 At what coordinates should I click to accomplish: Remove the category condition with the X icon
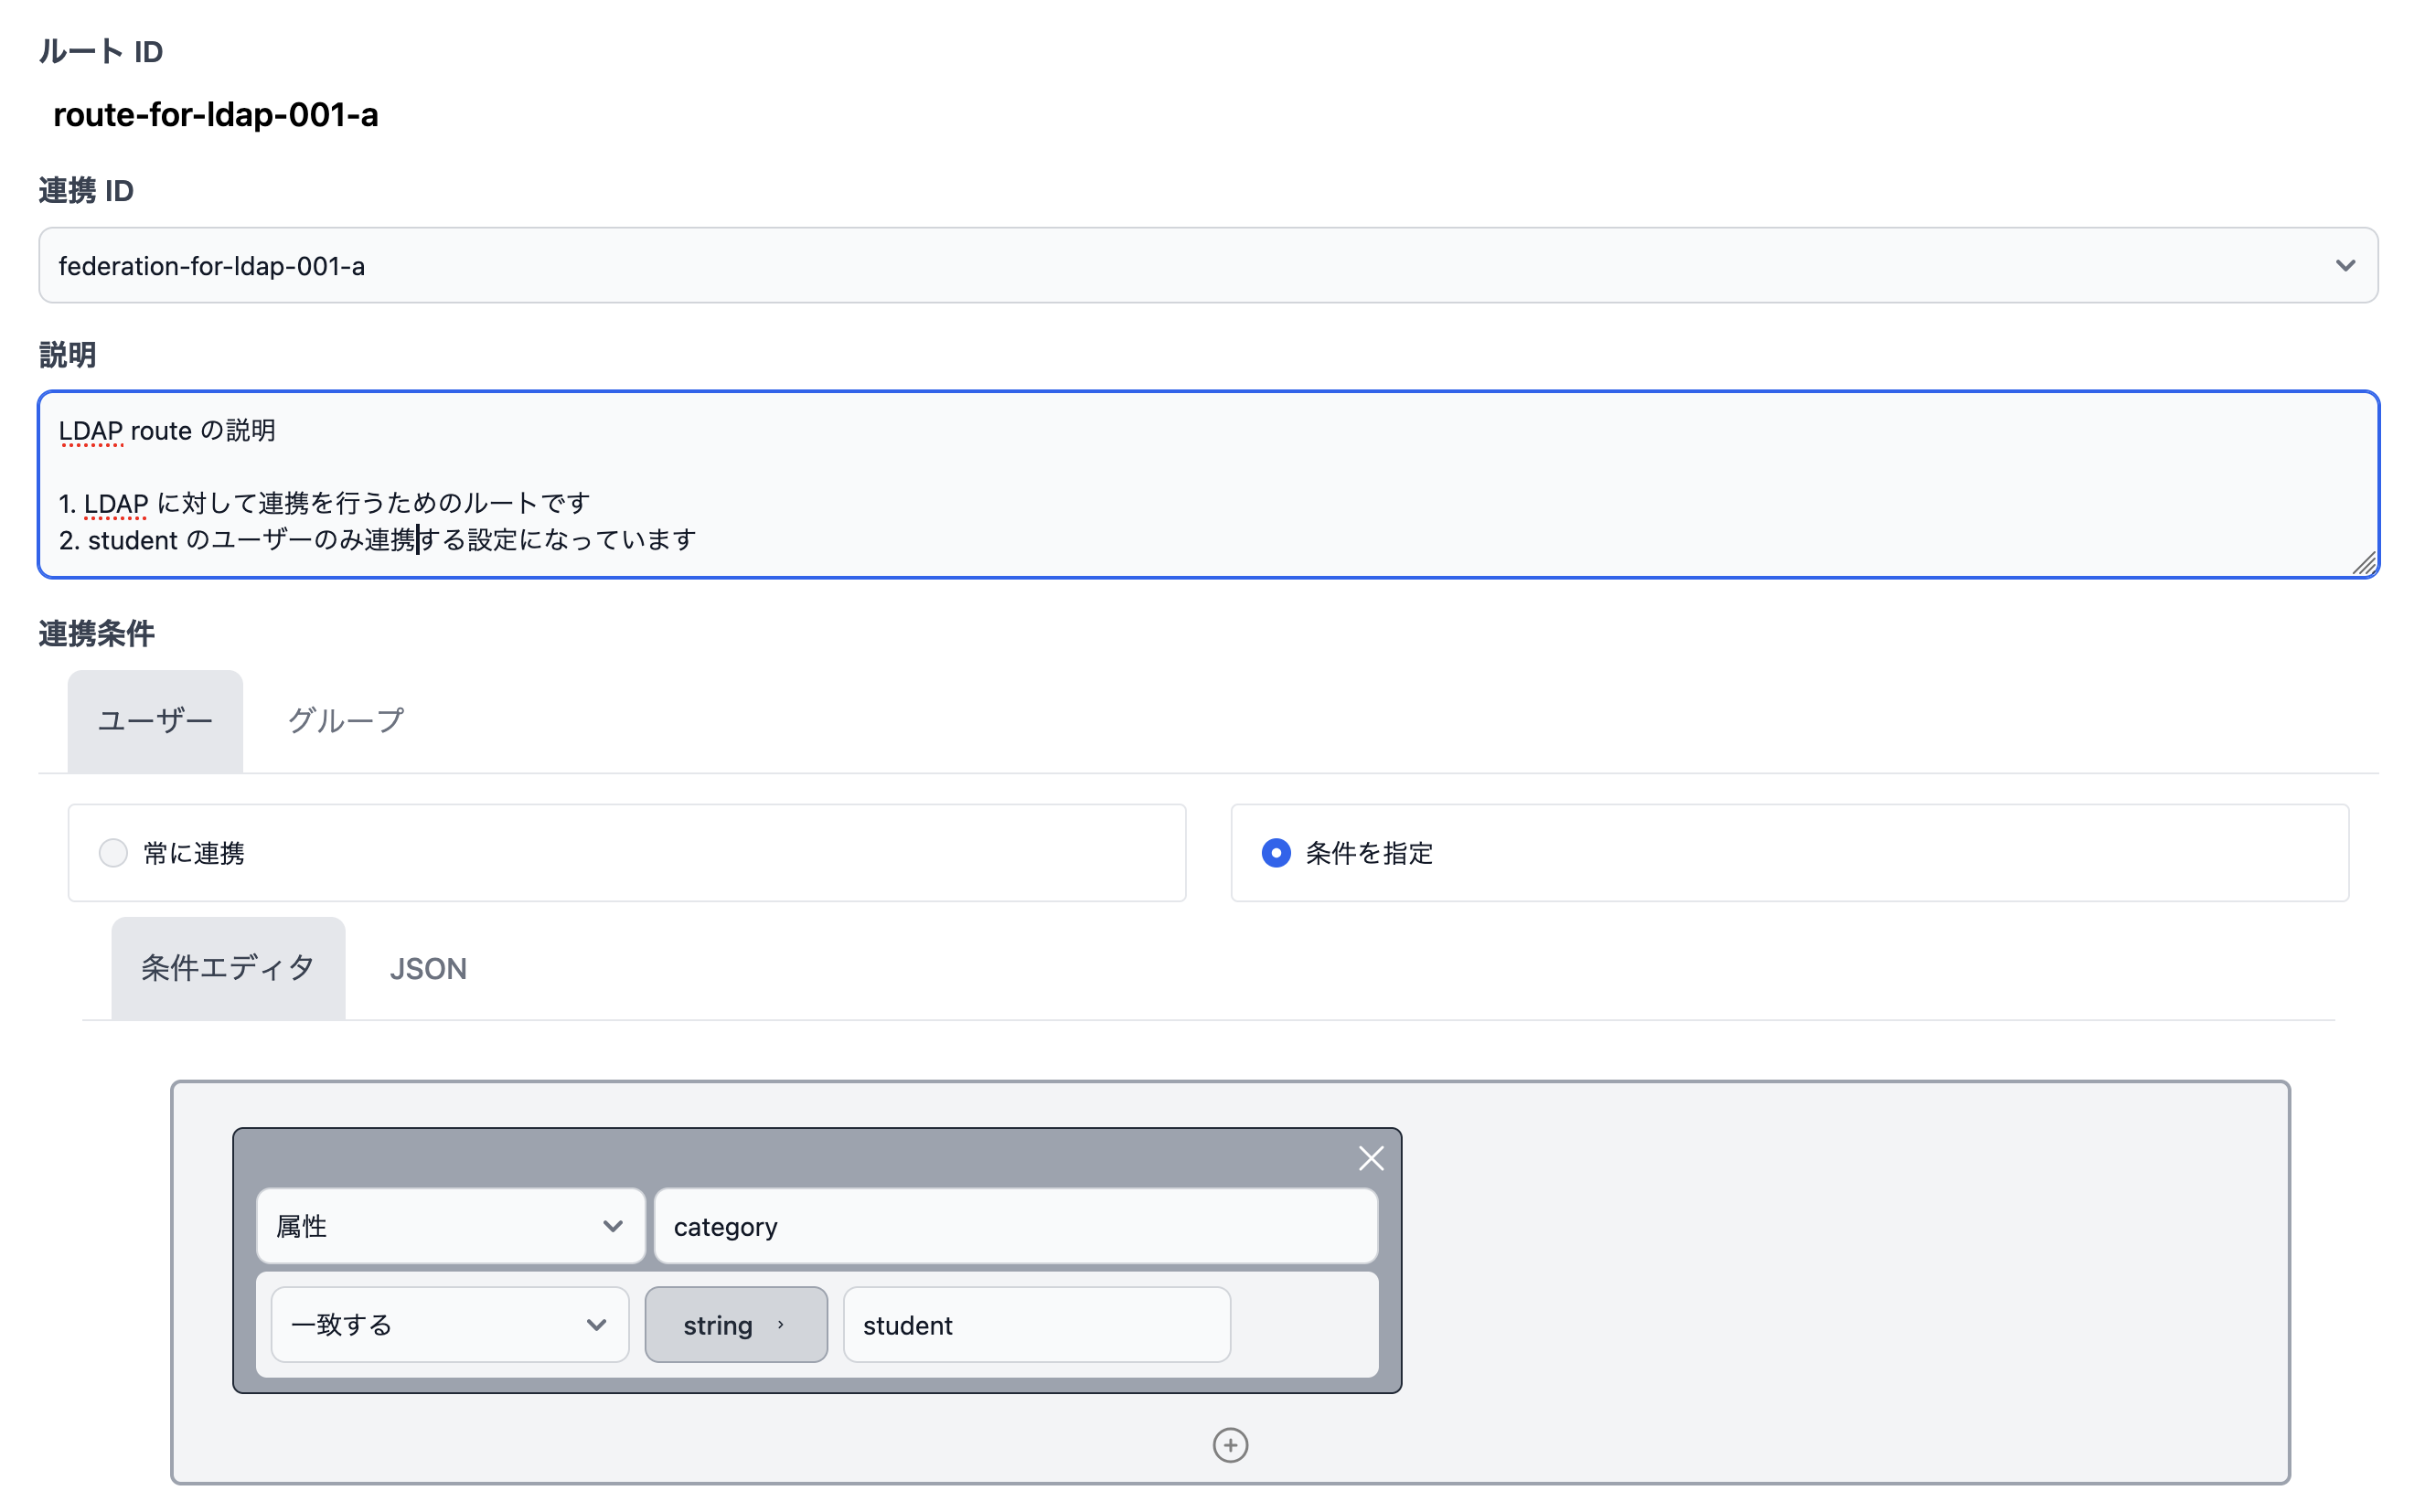(1370, 1158)
